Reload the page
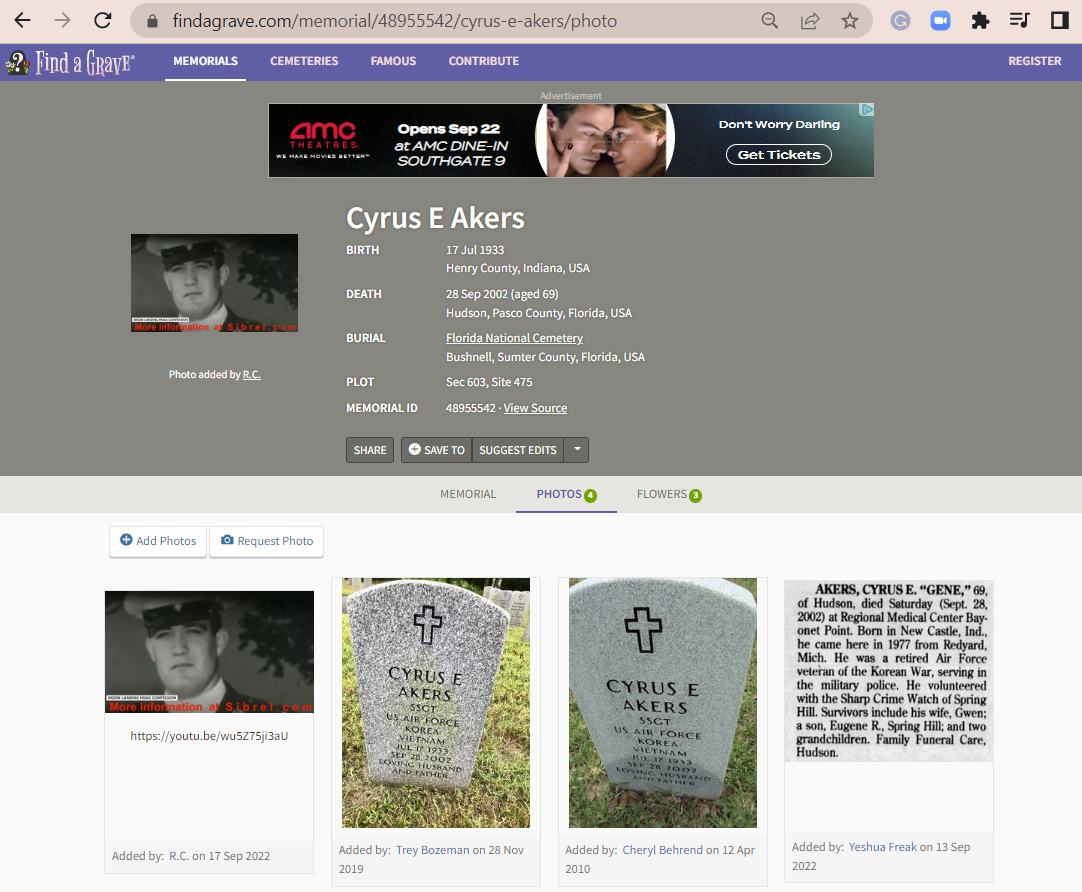This screenshot has width=1082, height=892. [103, 20]
